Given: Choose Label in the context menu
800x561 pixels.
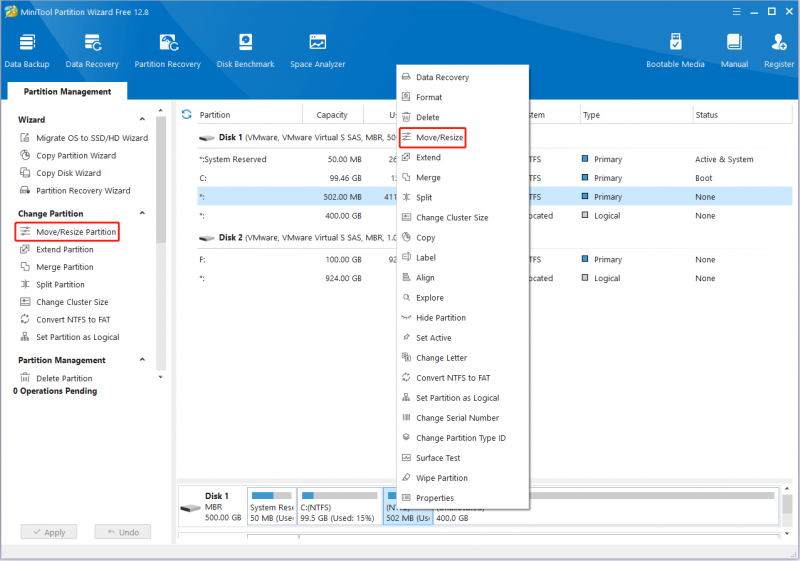Looking at the screenshot, I should pyautogui.click(x=463, y=258).
